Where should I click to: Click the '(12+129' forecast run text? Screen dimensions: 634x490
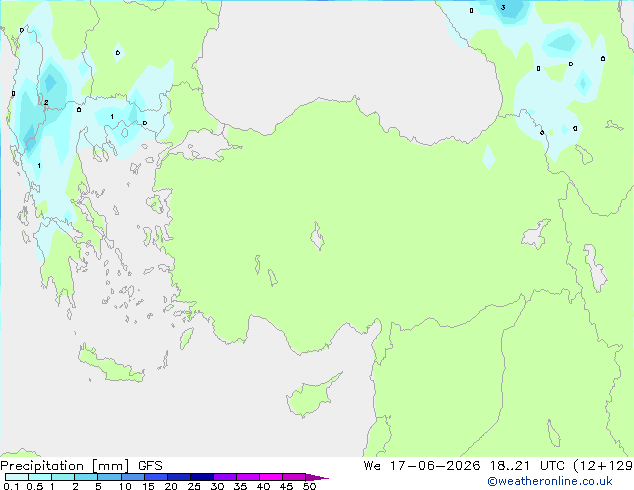(603, 466)
